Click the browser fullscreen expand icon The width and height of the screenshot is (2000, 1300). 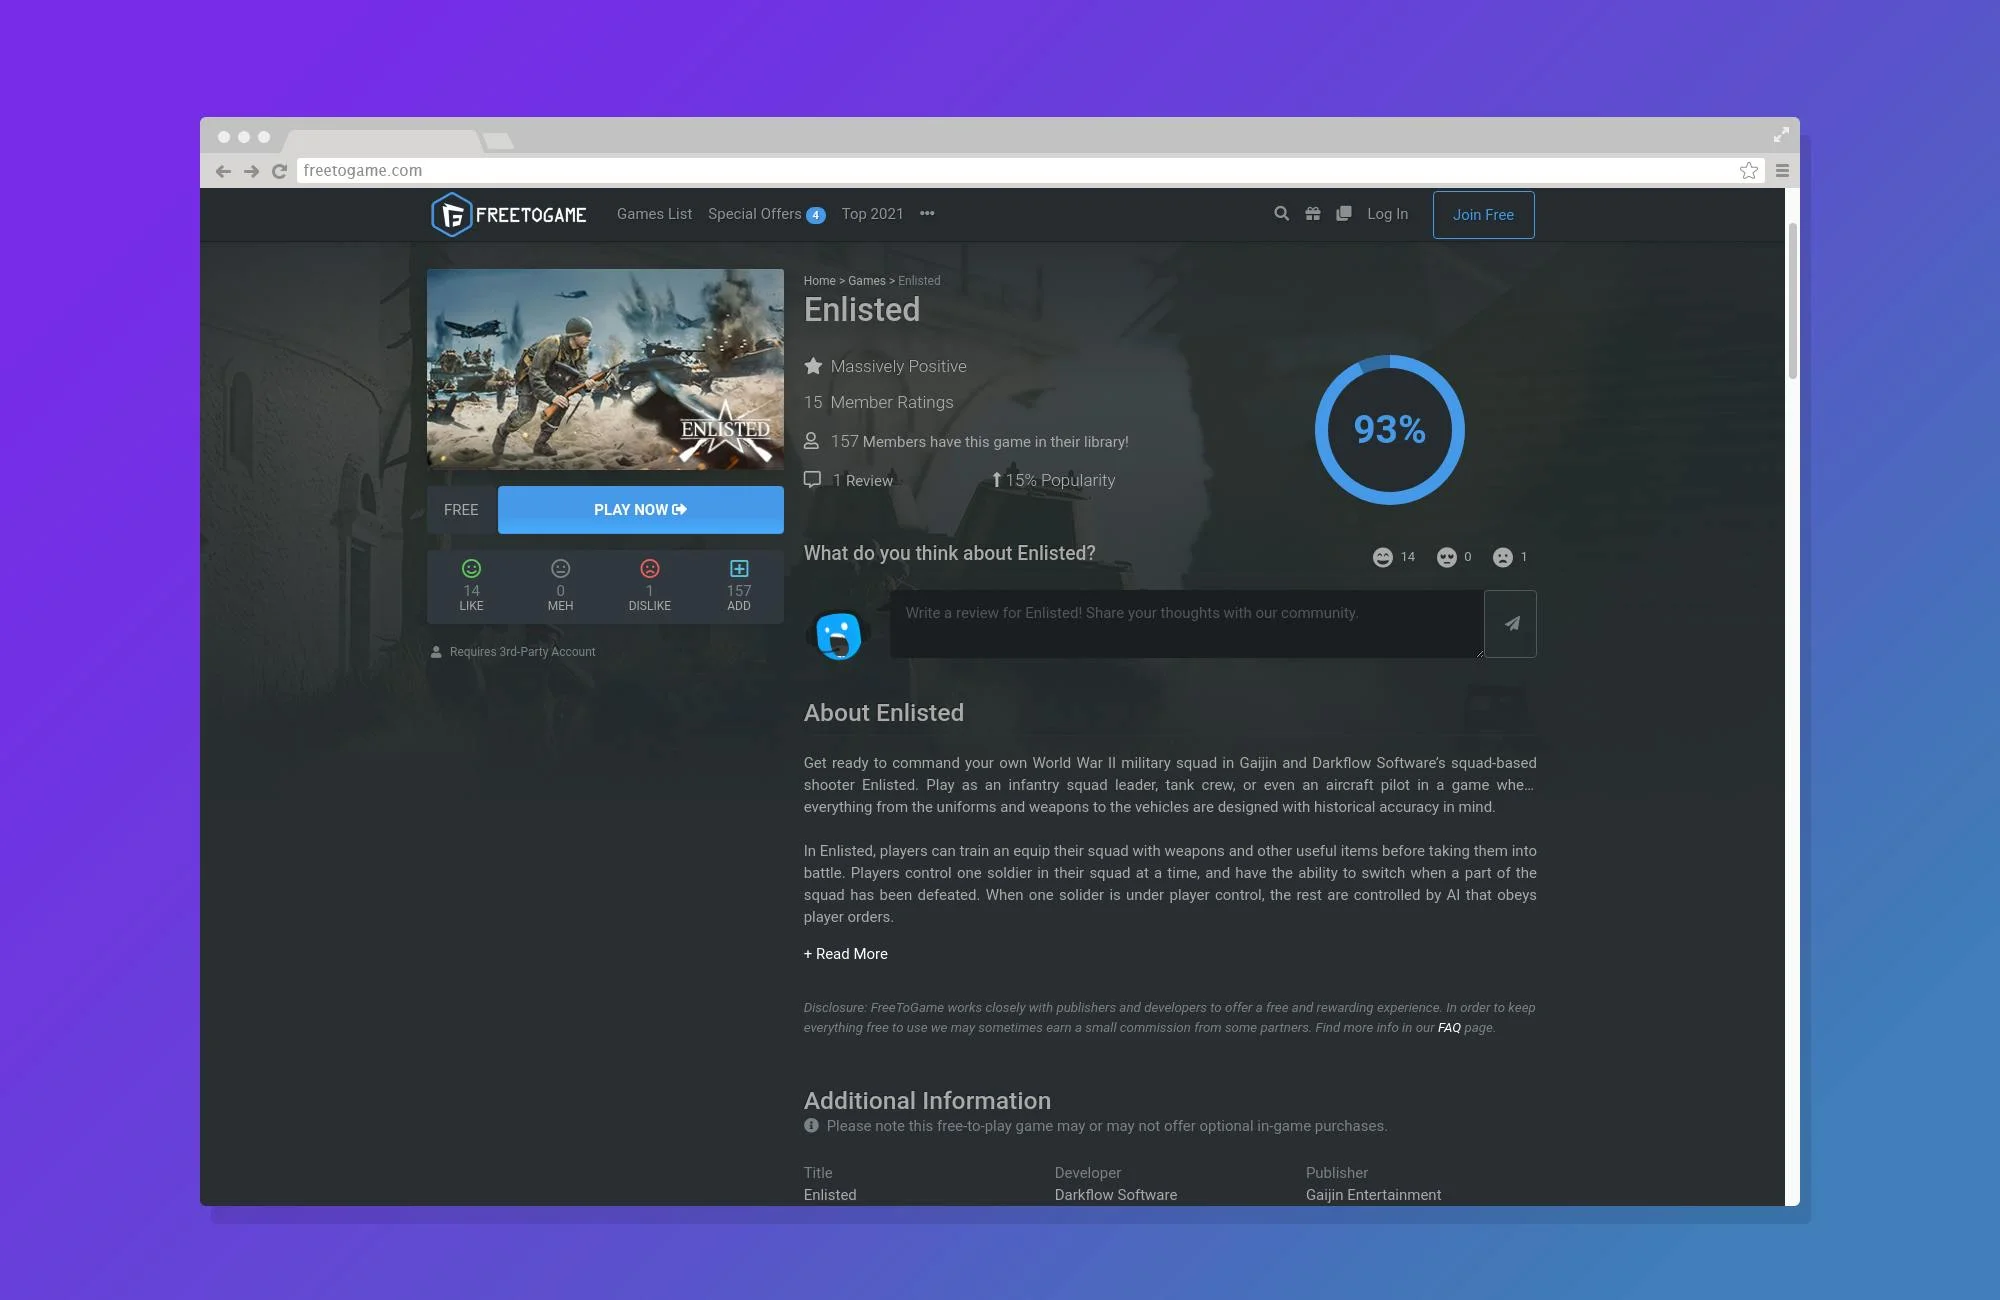click(x=1781, y=135)
